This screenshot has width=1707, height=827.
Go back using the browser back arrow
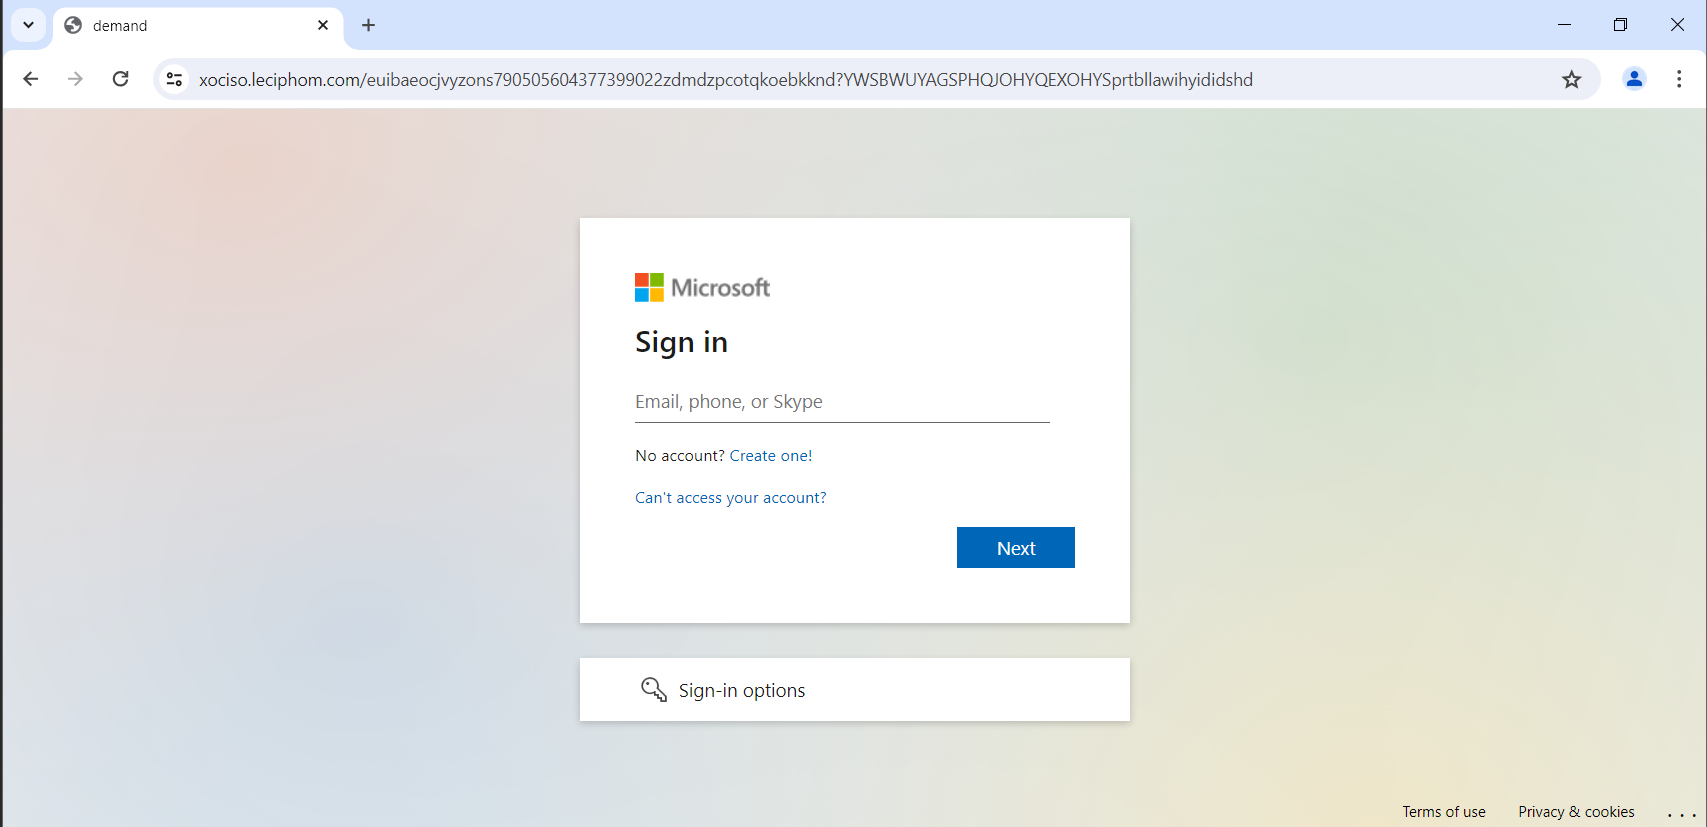tap(31, 79)
